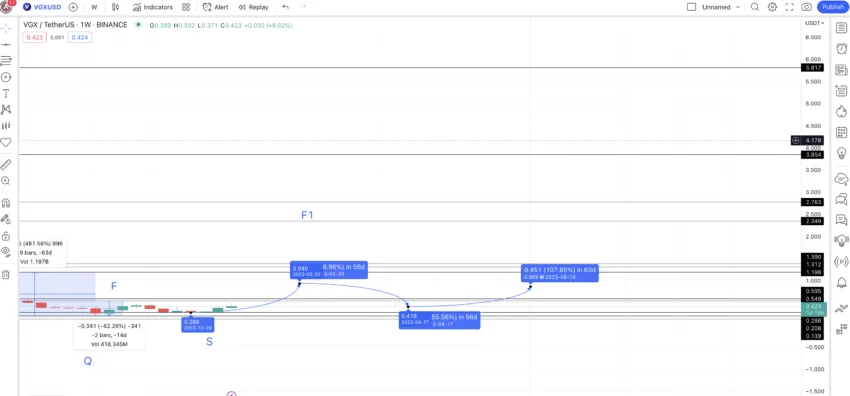Click the S text label on chart
The height and width of the screenshot is (396, 850).
tap(209, 342)
